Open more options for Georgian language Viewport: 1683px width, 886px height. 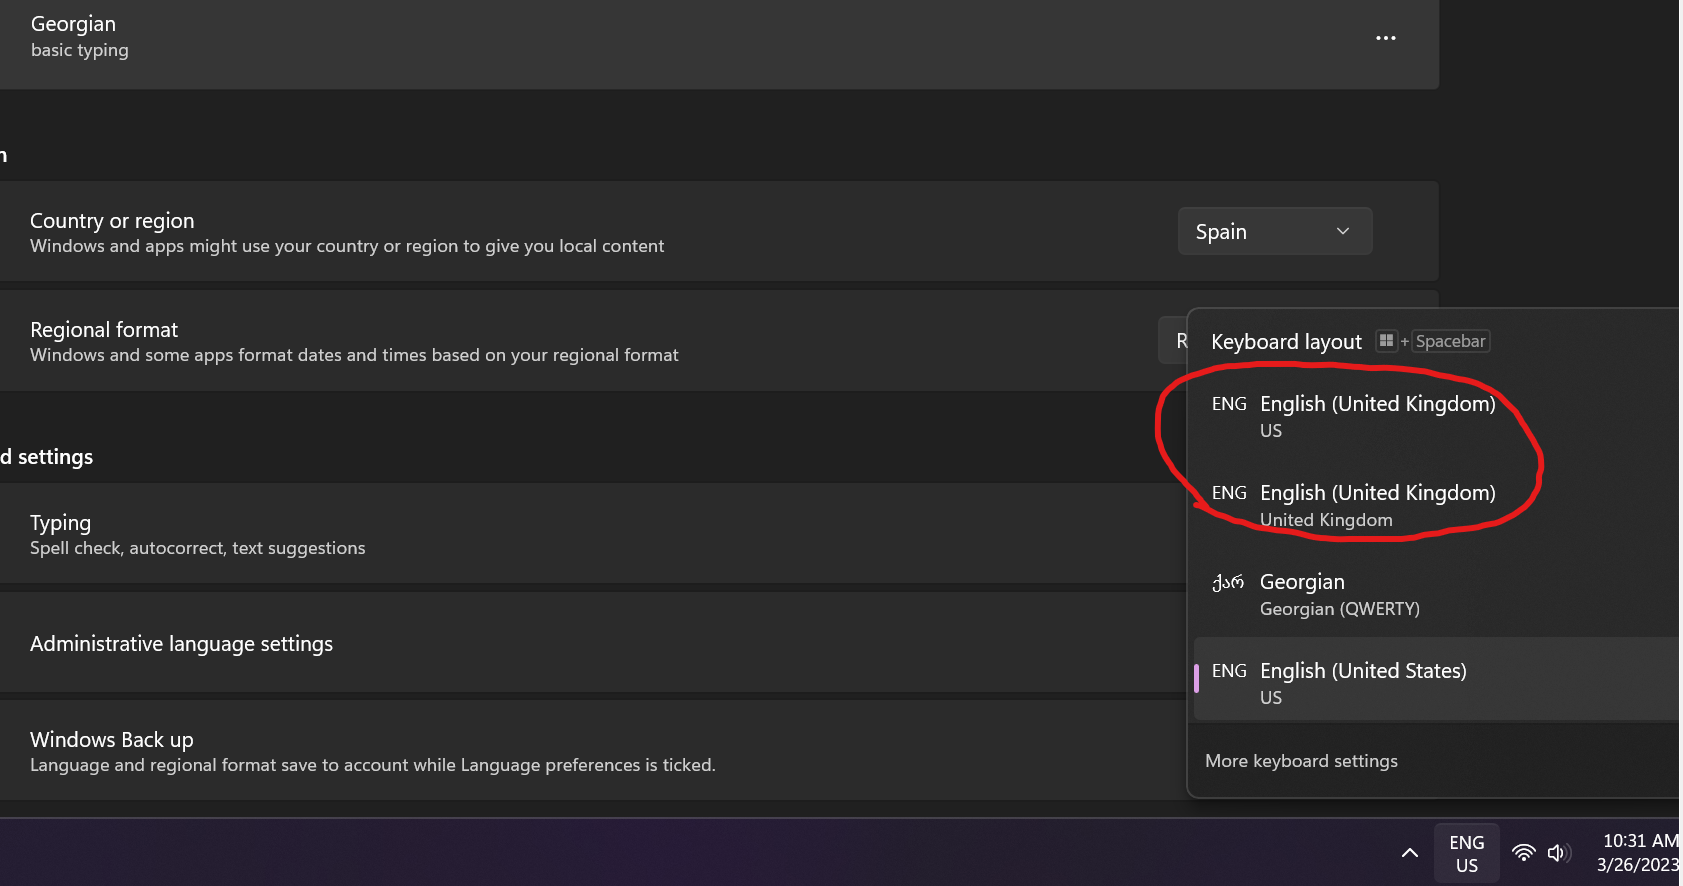1385,38
